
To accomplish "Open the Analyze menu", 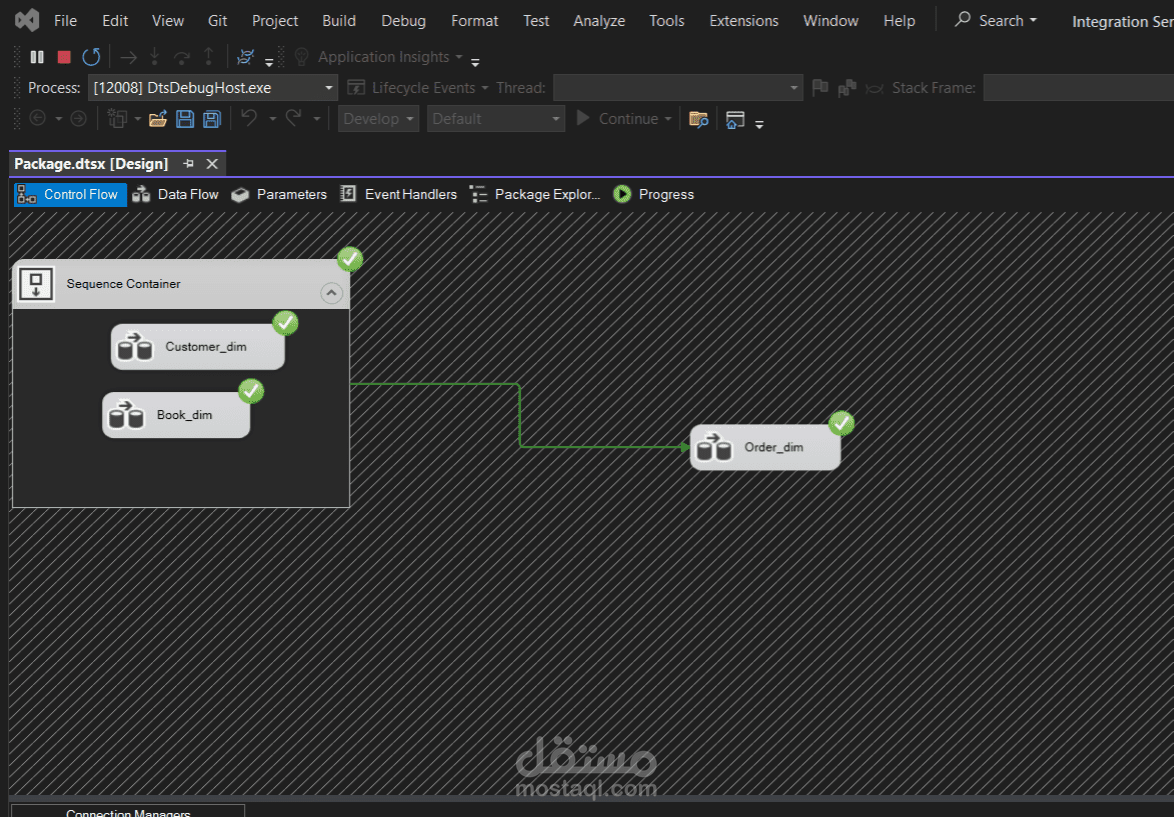I will point(599,21).
